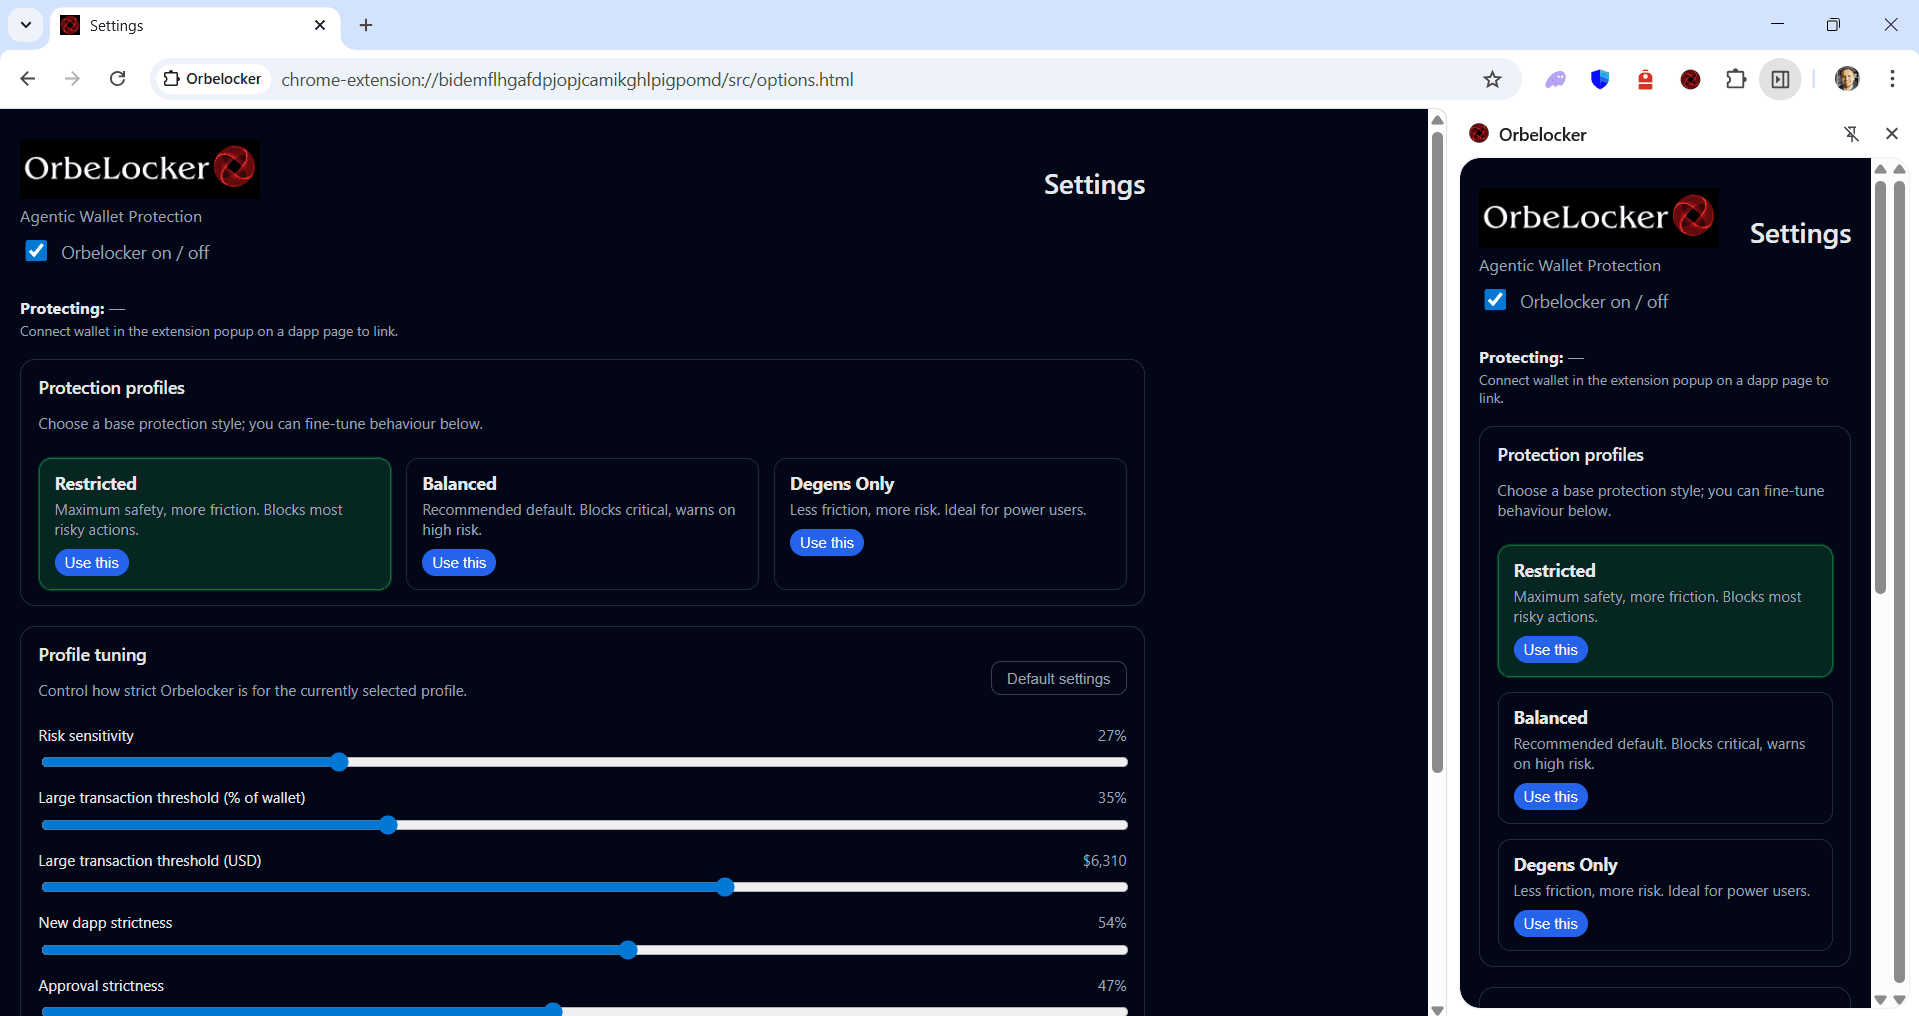Open the Chrome three-dot menu
Viewport: 1919px width, 1016px height.
coord(1892,79)
